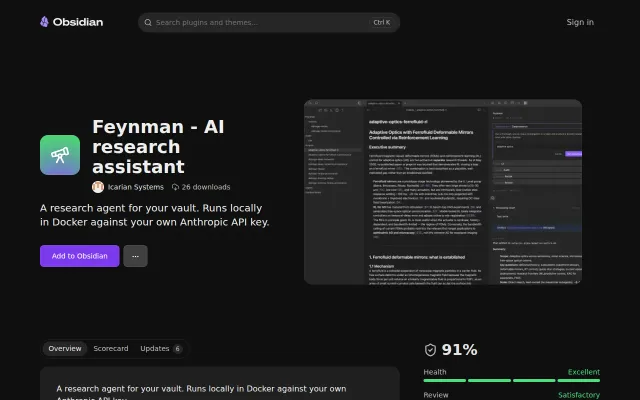Click the Review label
The image size is (640, 400).
pyautogui.click(x=436, y=395)
